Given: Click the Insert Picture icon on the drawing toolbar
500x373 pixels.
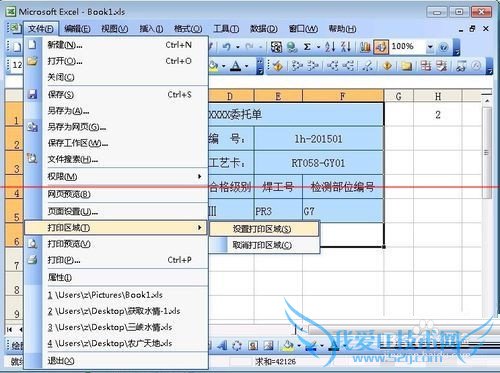Looking at the screenshot, I should pos(268,346).
